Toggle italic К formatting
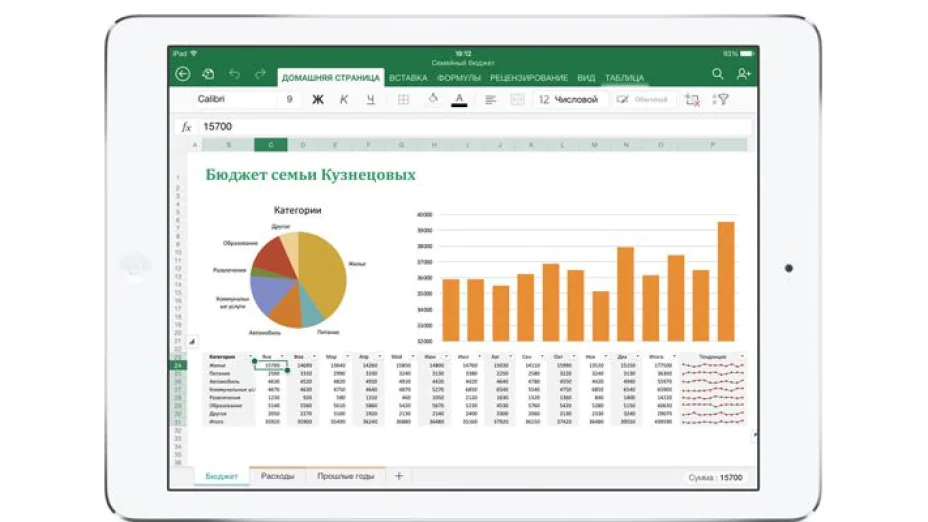This screenshot has width=928, height=522. point(344,99)
